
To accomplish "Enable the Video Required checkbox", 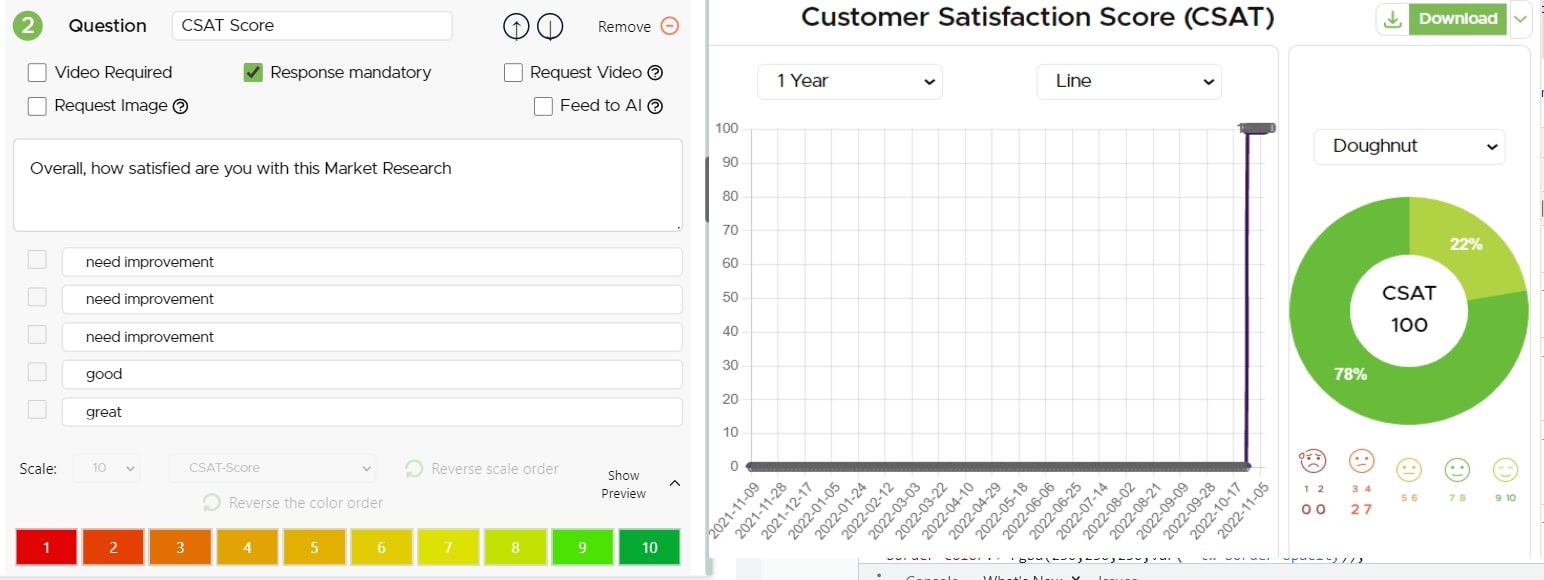I will (x=37, y=72).
